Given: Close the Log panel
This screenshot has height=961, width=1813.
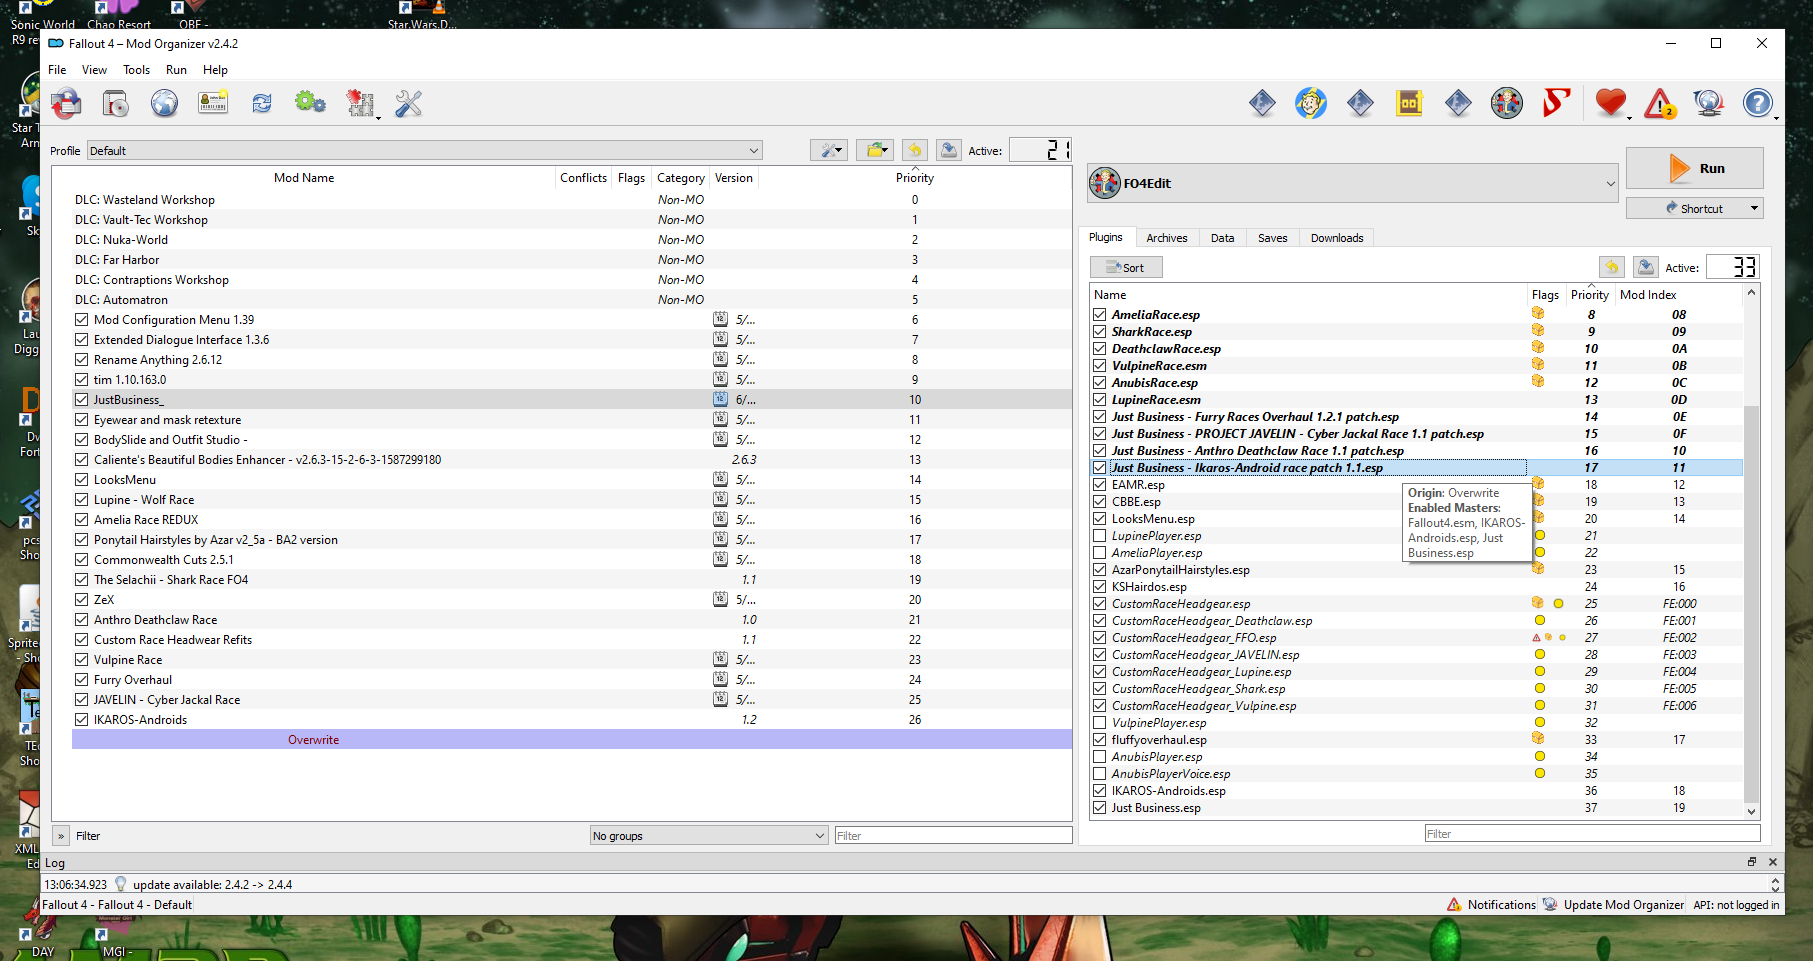Looking at the screenshot, I should tap(1773, 862).
